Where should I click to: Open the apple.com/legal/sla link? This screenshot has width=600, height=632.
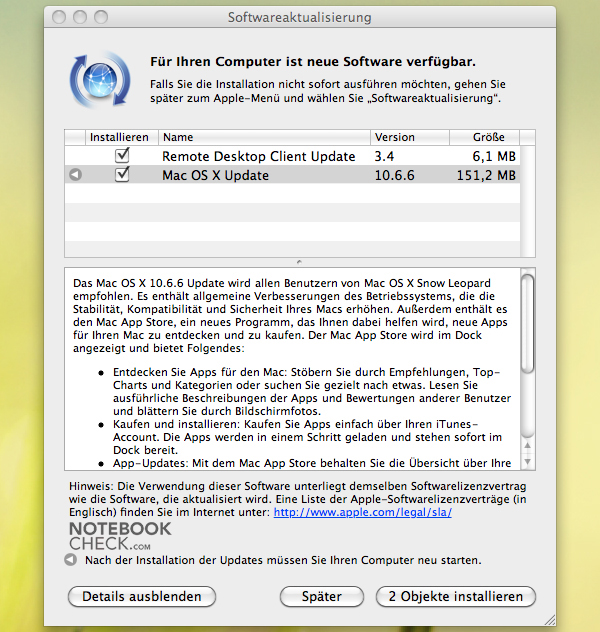pos(363,512)
